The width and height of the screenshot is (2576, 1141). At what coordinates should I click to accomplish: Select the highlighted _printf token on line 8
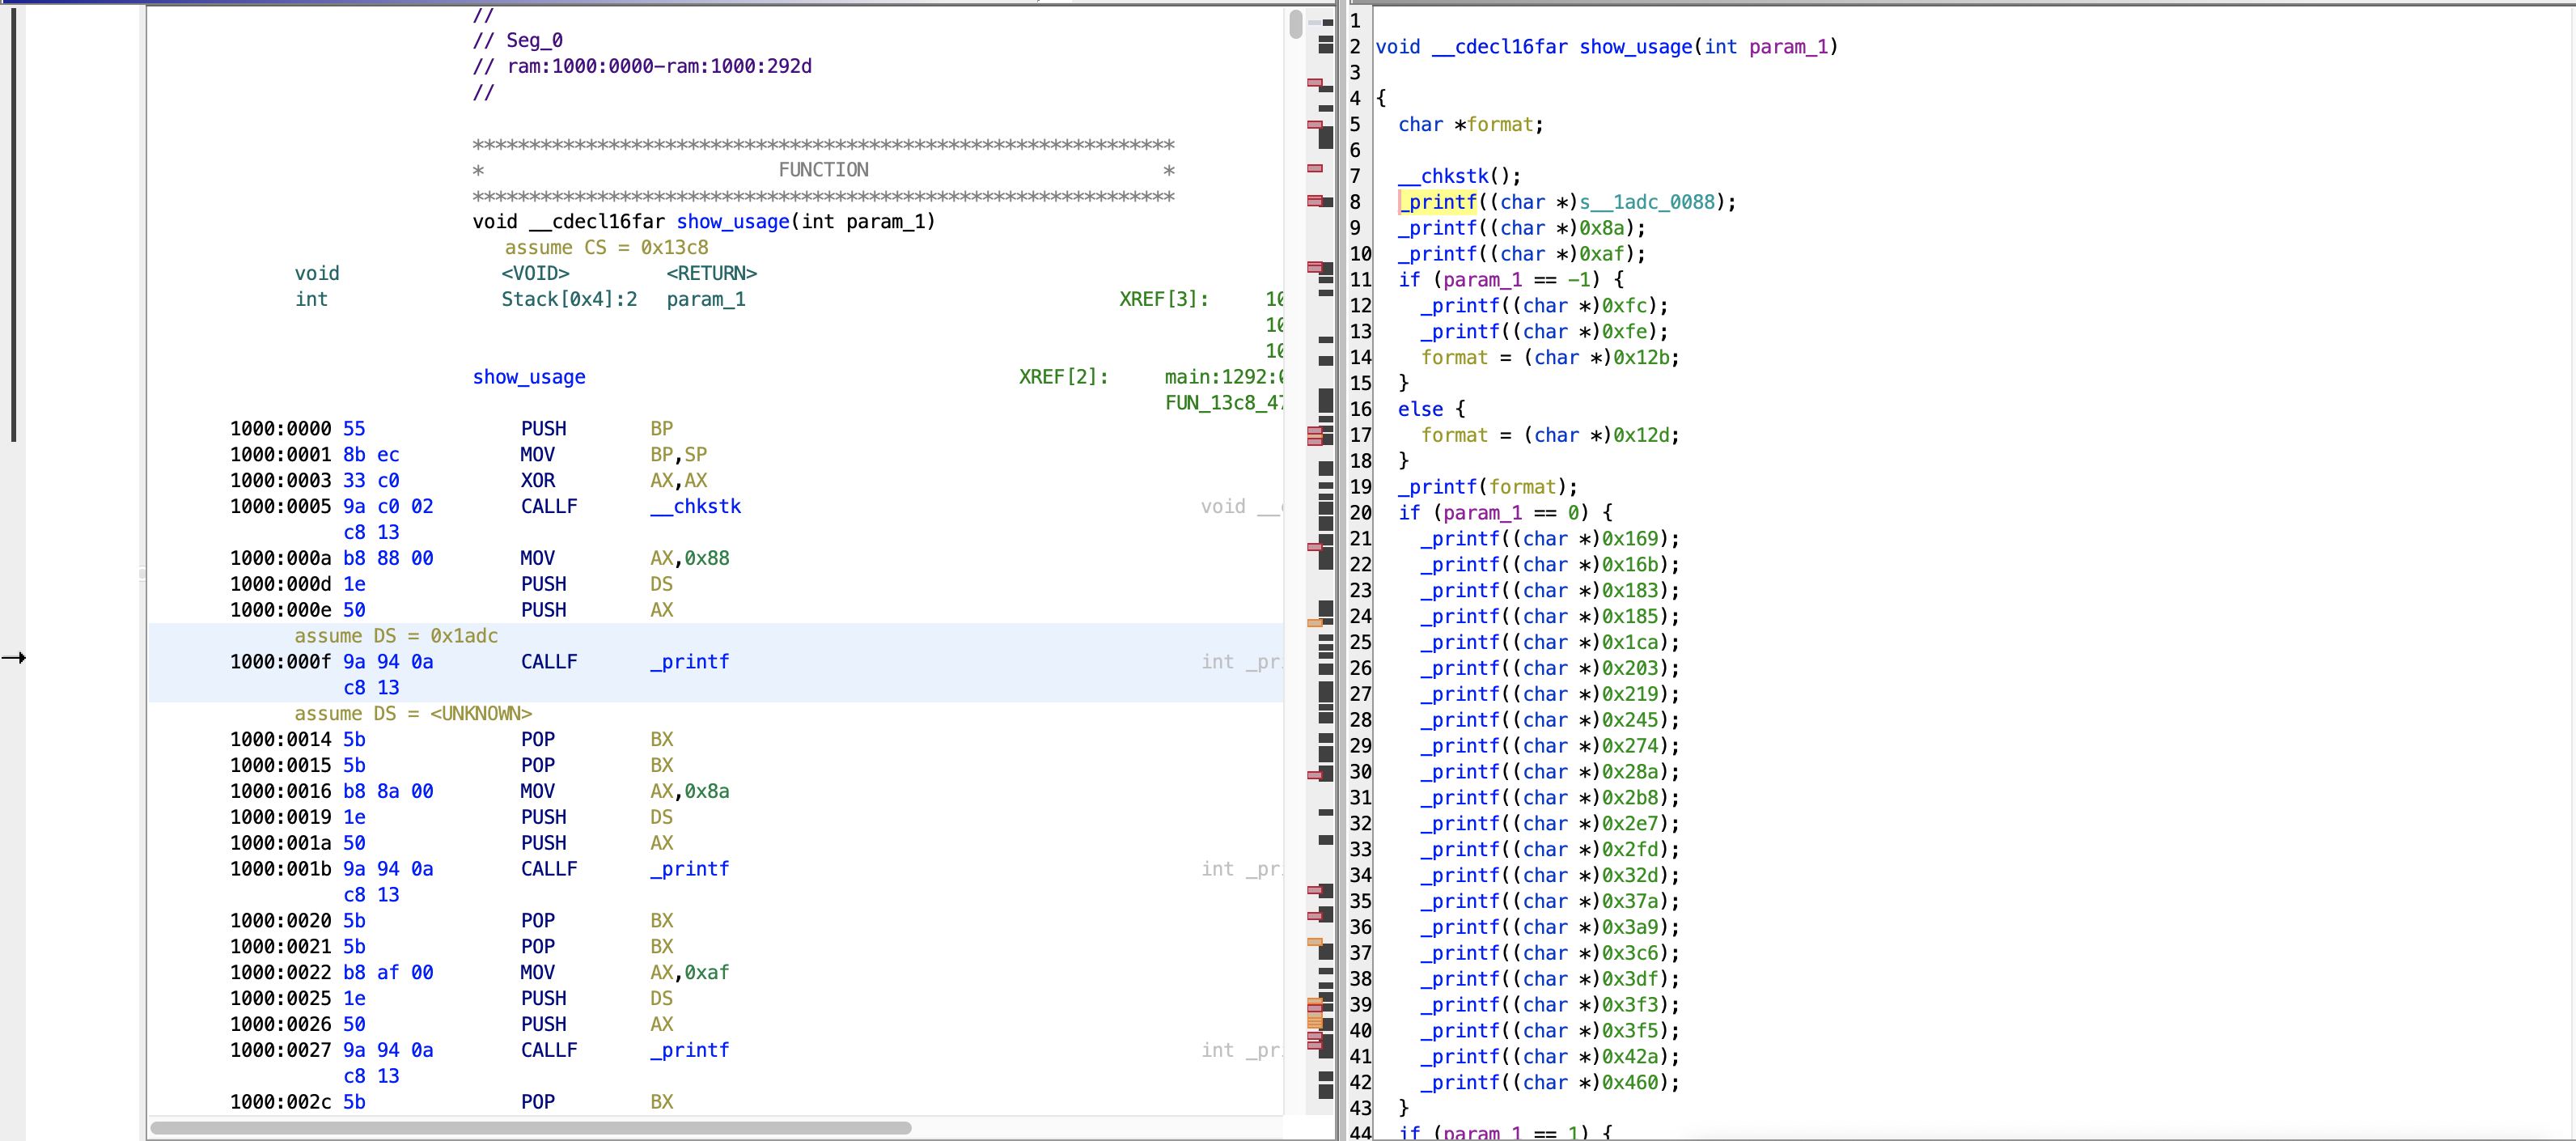coord(1437,202)
